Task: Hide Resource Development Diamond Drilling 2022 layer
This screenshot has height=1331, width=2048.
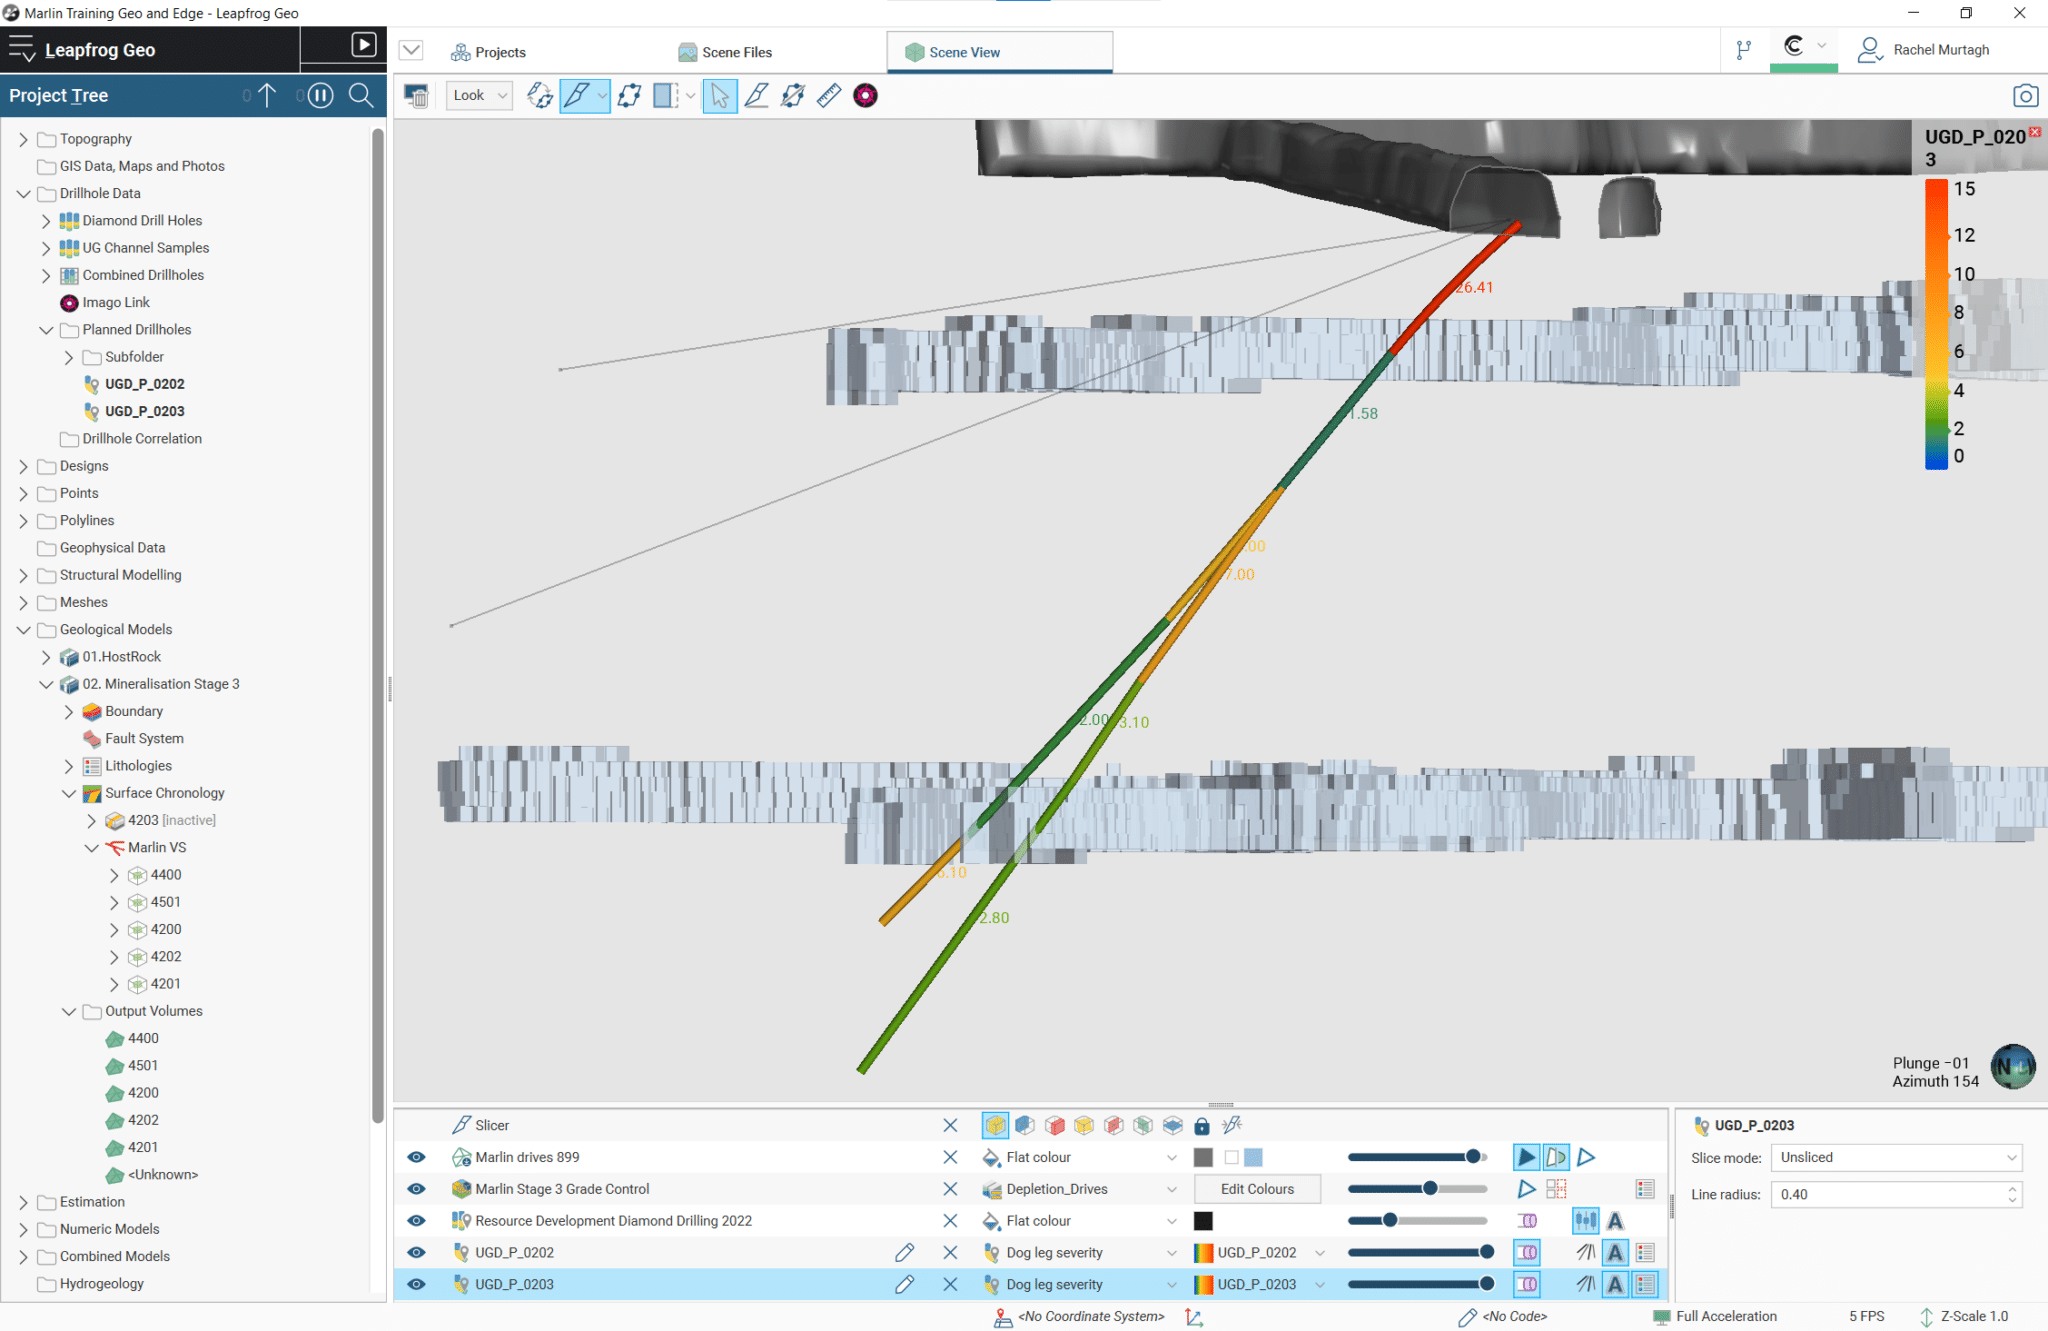Action: 416,1221
